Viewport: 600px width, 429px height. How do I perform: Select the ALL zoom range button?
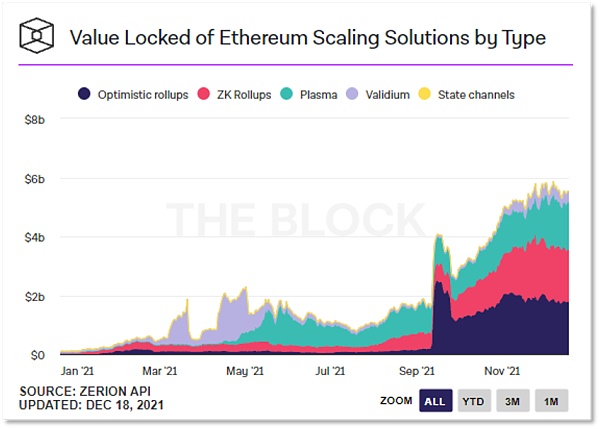coord(435,401)
